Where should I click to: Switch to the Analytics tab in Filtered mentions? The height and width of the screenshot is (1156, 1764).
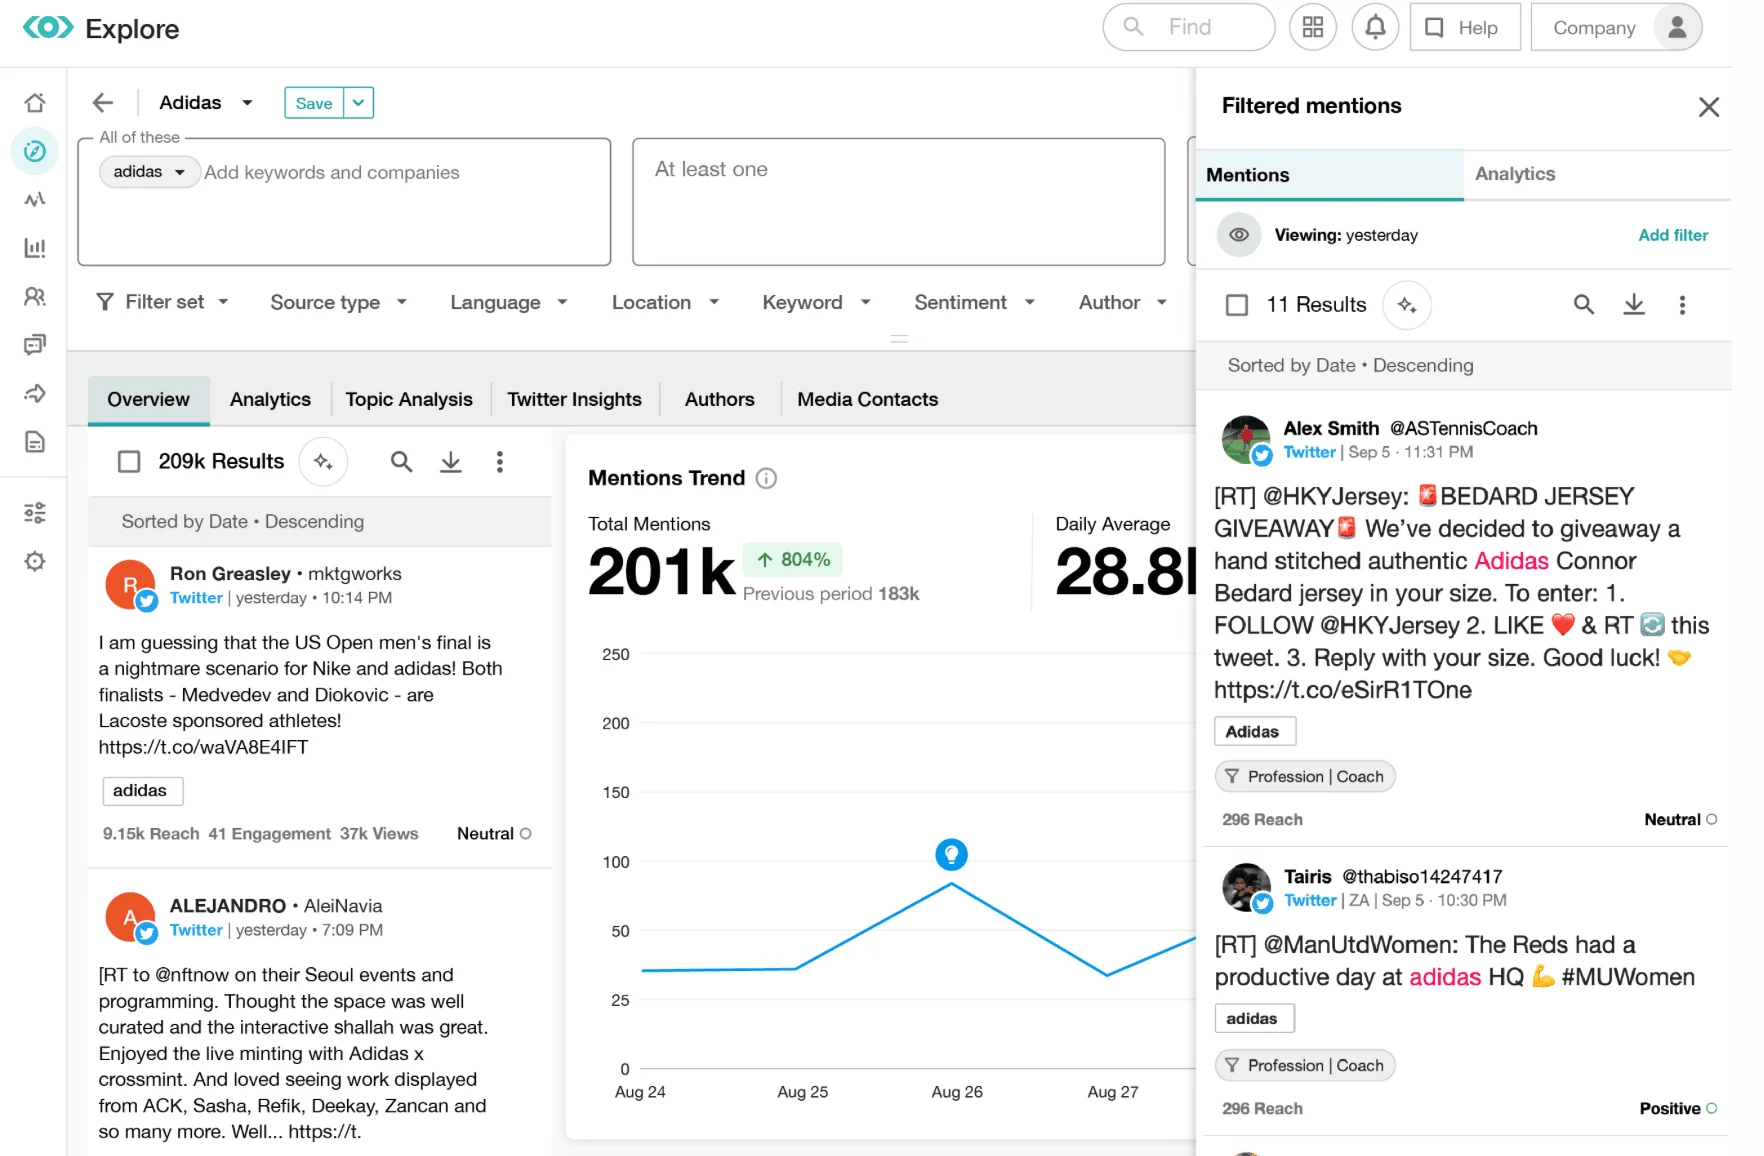1514,174
